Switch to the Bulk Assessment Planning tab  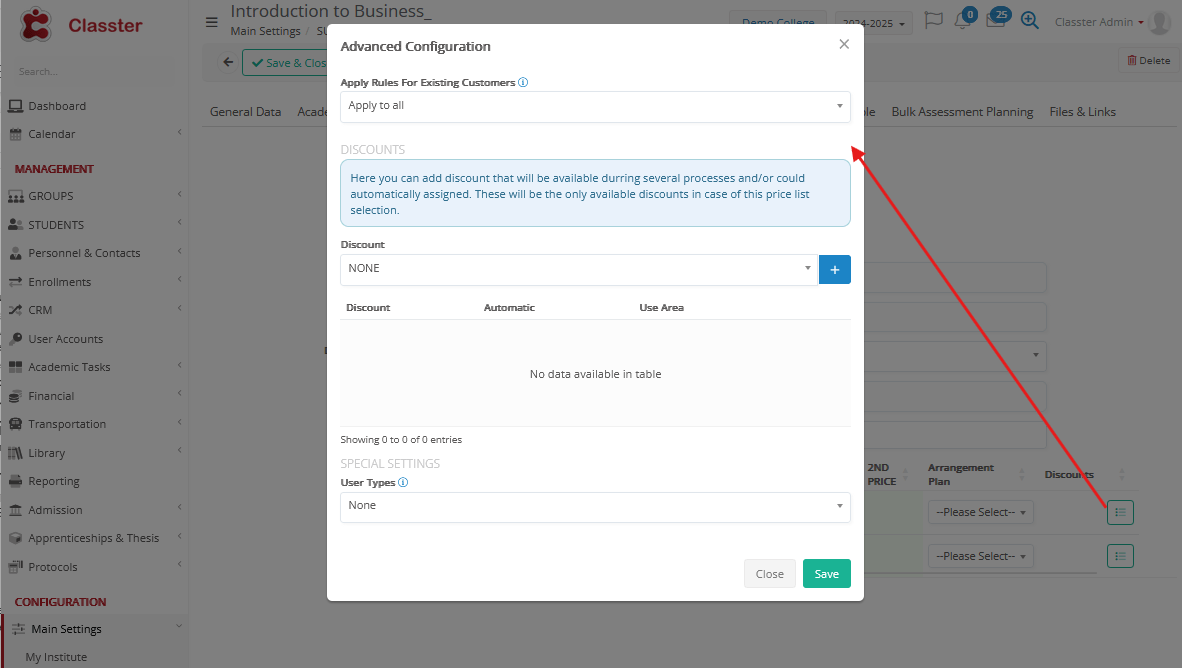[962, 112]
